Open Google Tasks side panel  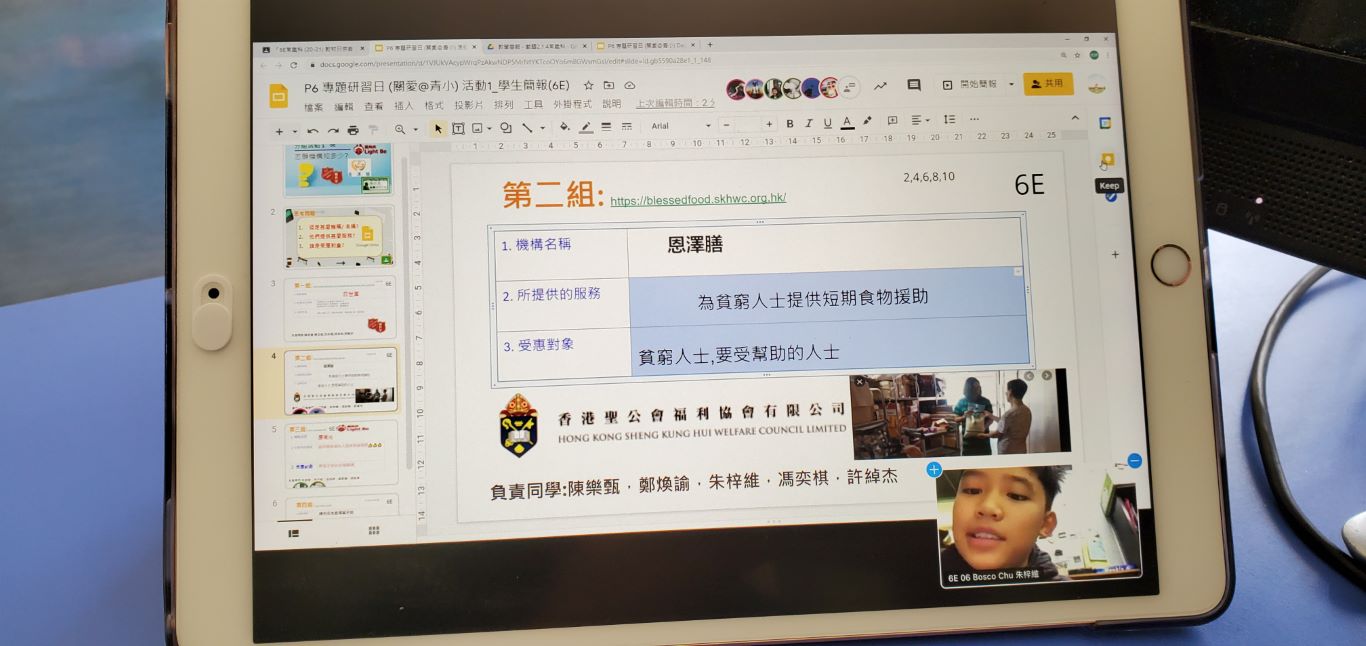[x=1112, y=196]
